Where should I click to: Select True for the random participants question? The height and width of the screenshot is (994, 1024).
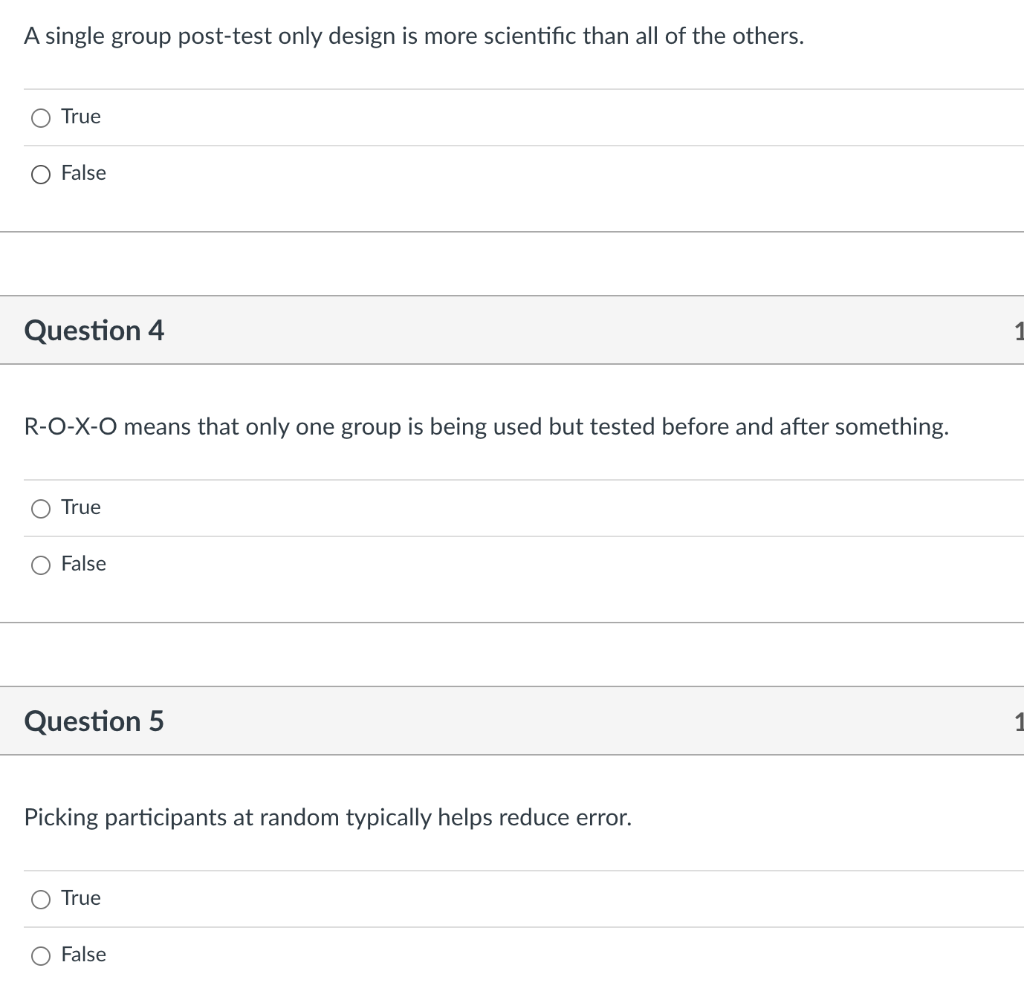(x=40, y=899)
